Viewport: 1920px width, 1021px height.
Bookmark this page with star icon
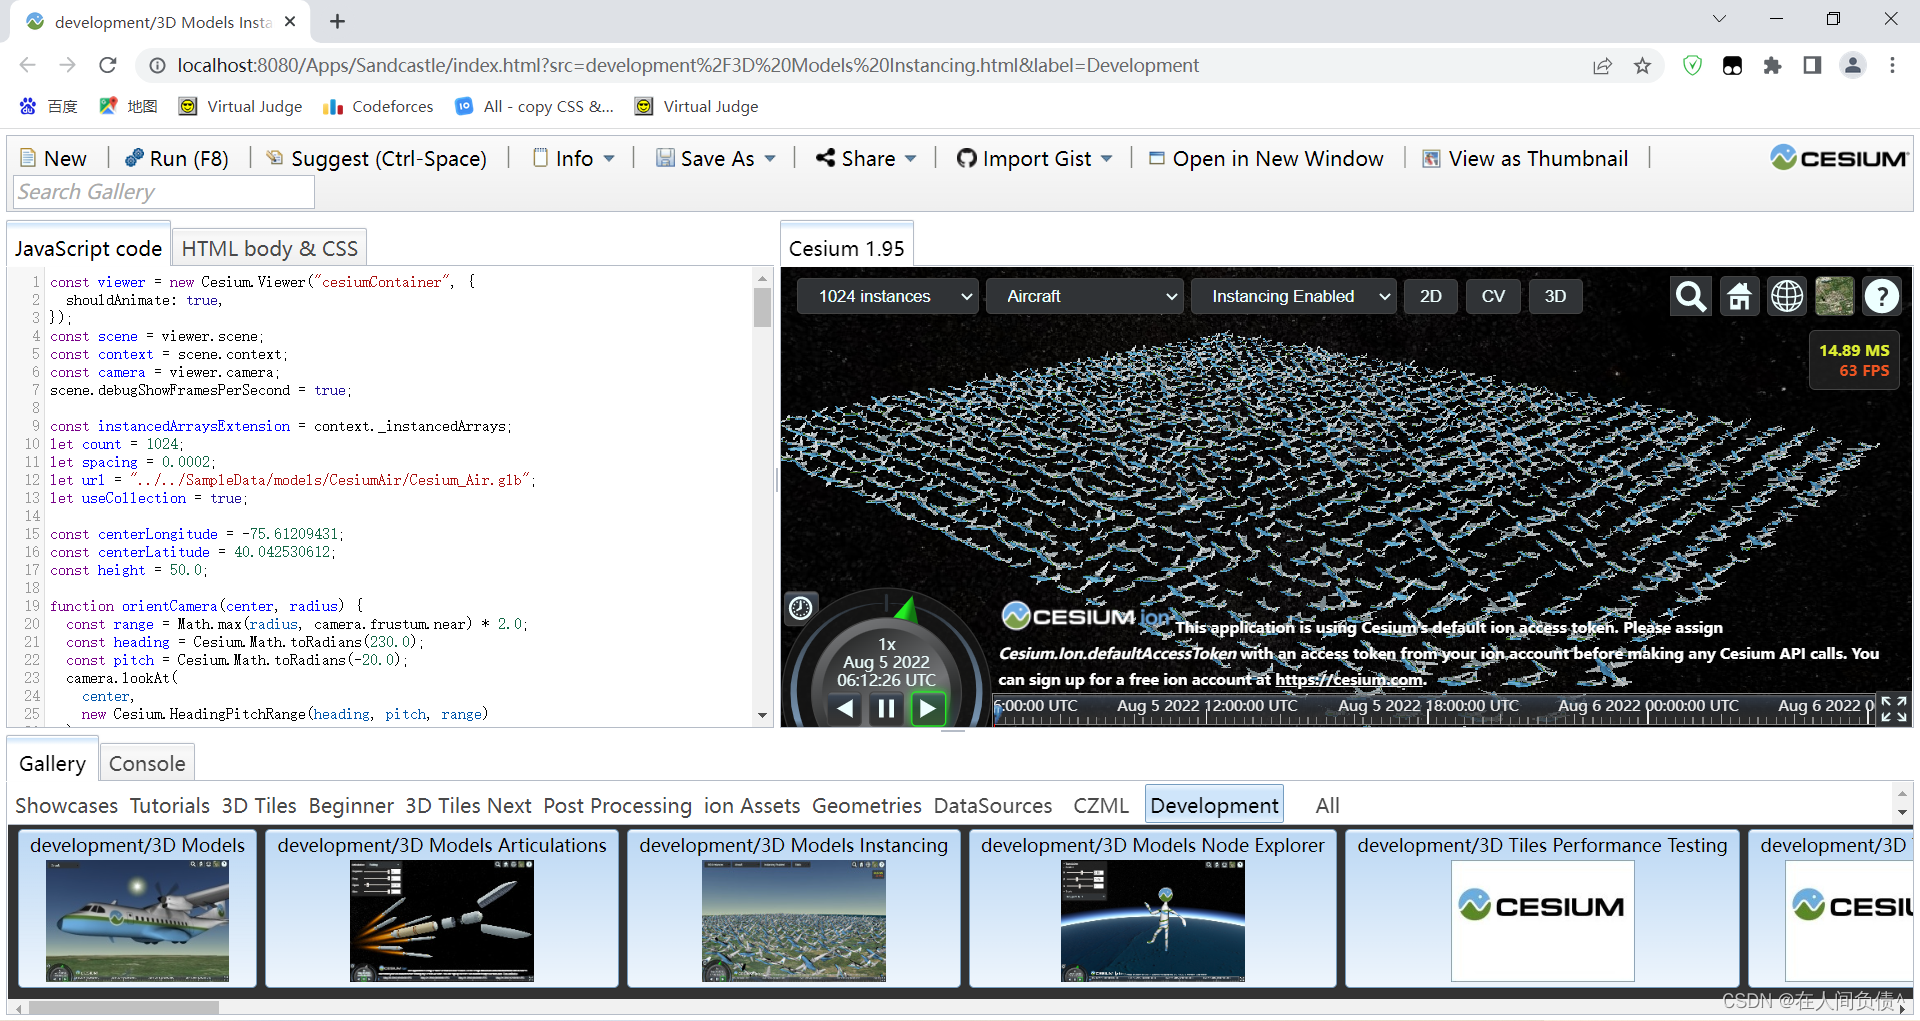coord(1642,65)
